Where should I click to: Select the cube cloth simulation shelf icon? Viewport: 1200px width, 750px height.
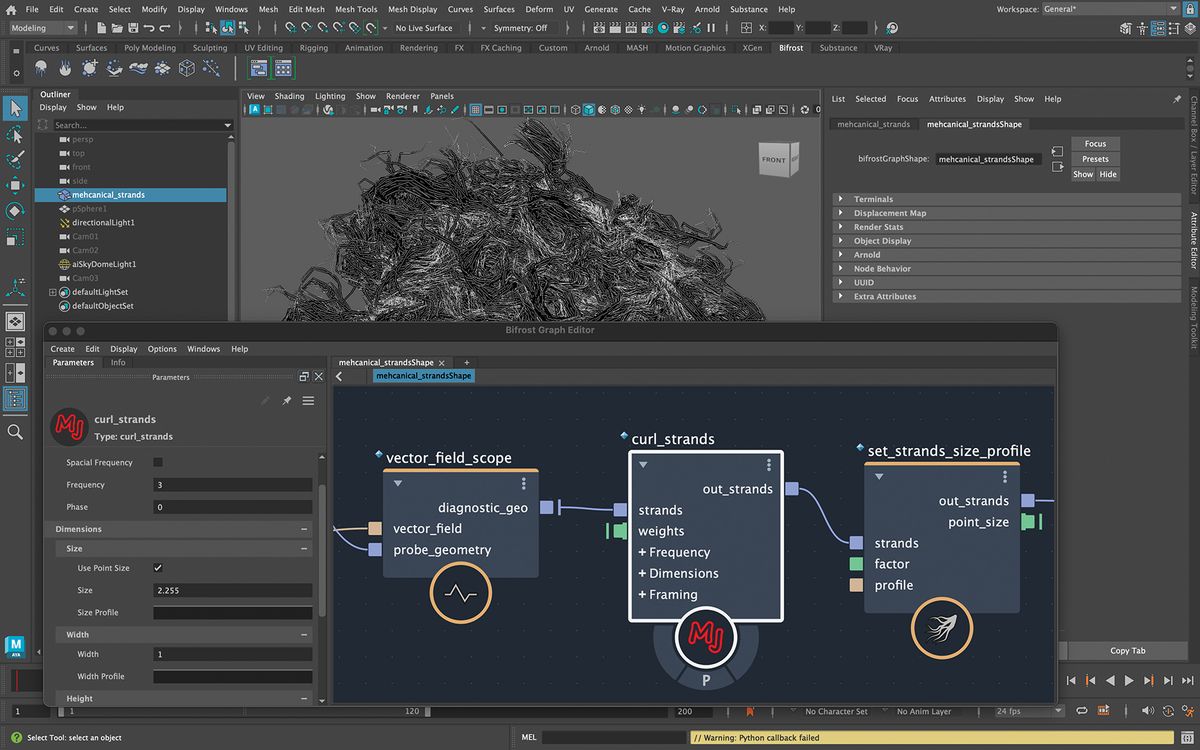tap(187, 68)
